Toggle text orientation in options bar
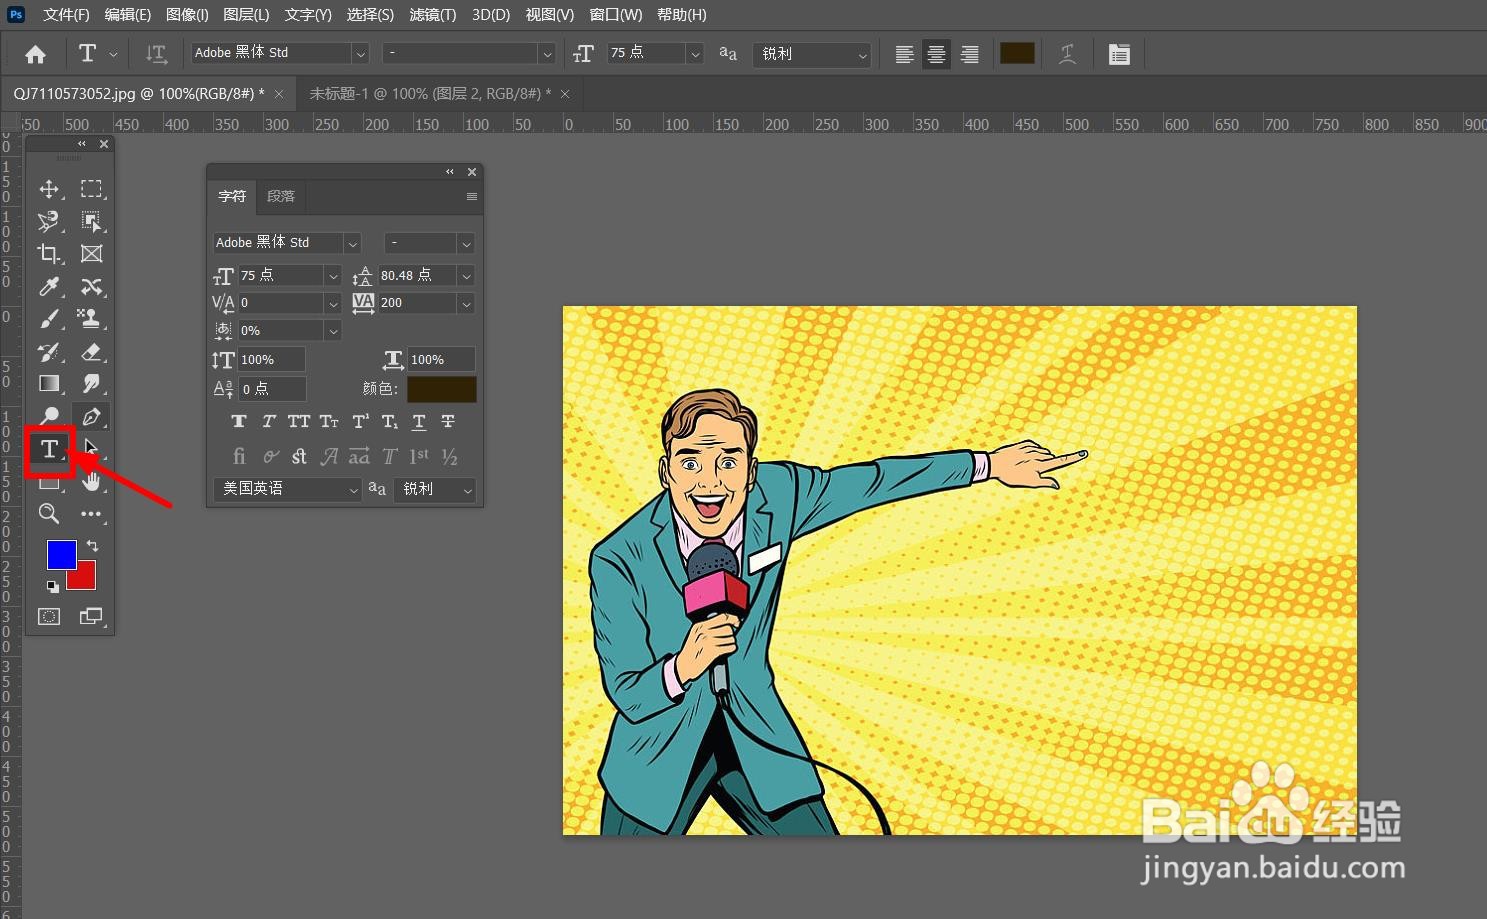The height and width of the screenshot is (919, 1487). (x=156, y=54)
